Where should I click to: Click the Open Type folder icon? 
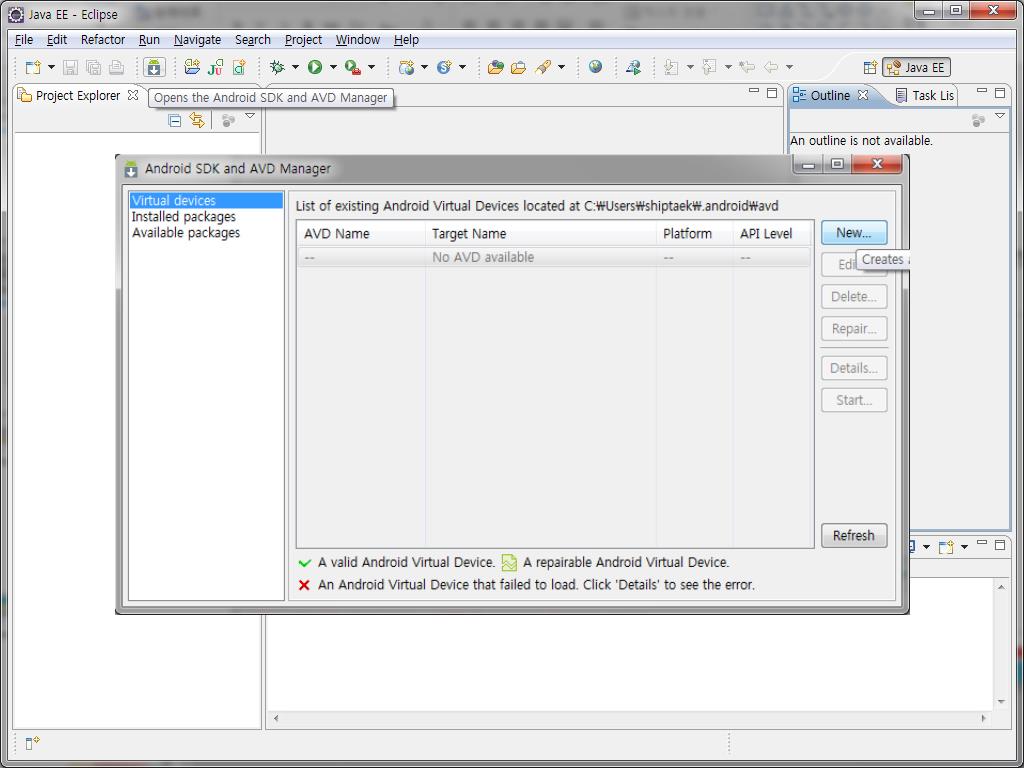496,67
